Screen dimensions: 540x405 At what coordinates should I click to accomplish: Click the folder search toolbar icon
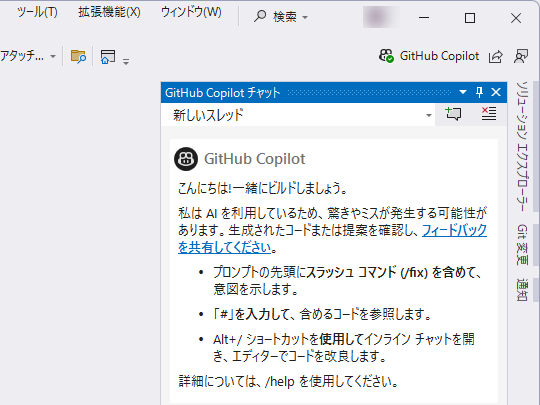tap(78, 56)
